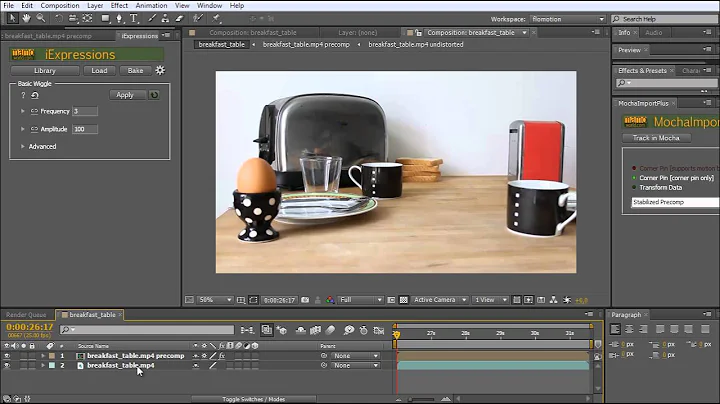720x404 pixels.
Task: Expand the Advanced section
Action: coord(22,146)
